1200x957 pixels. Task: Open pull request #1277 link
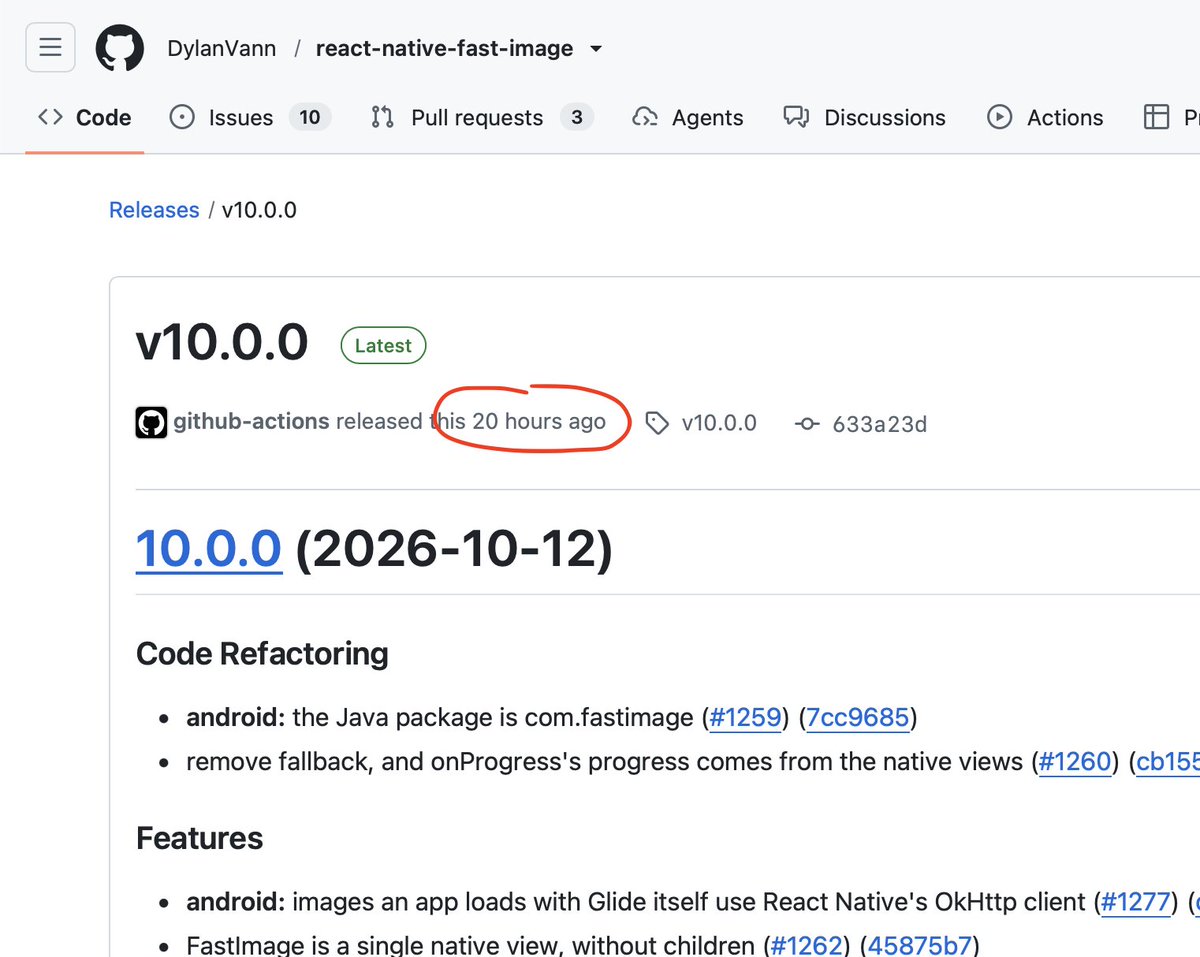[x=1134, y=902]
